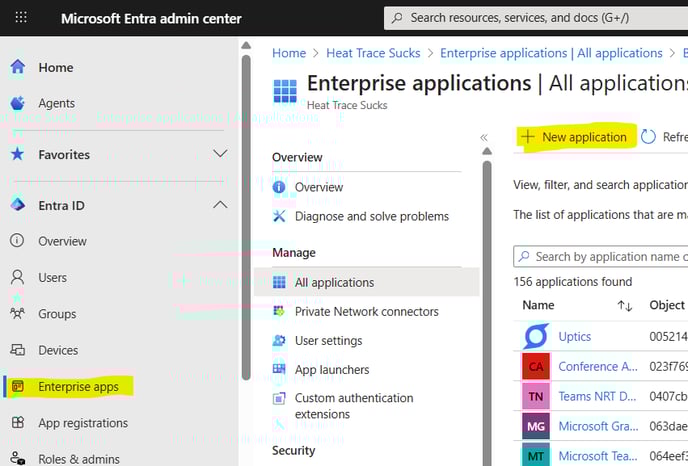The width and height of the screenshot is (688, 466).
Task: Open Enterprise apps in the sidebar
Action: (x=78, y=387)
